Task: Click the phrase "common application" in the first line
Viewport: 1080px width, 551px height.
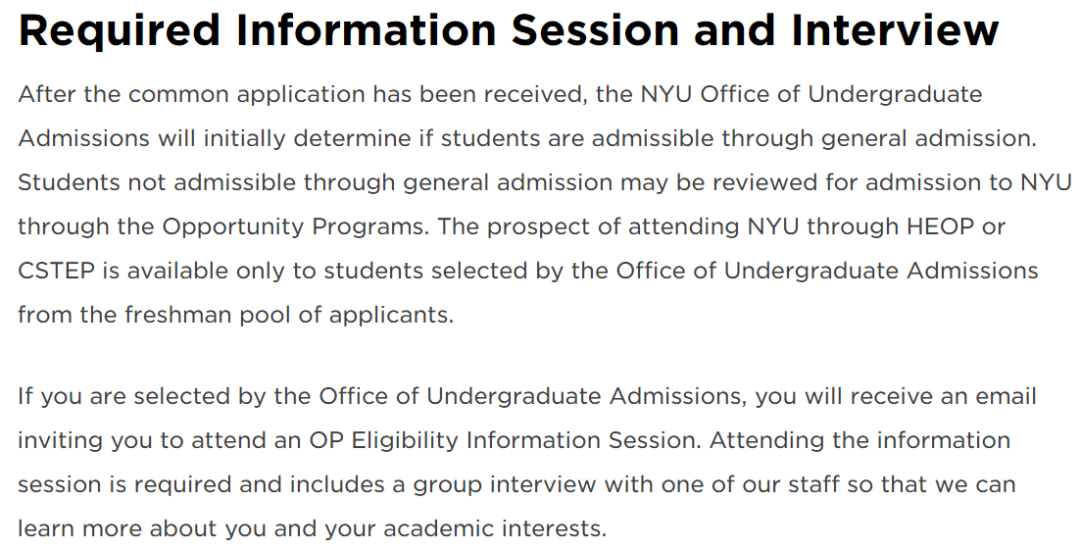Action: coord(247,94)
